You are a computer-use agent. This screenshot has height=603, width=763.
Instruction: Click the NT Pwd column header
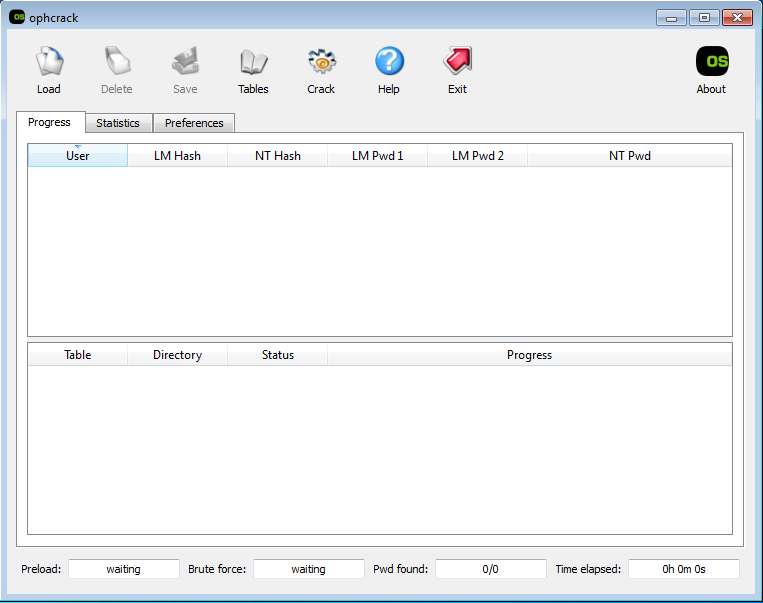tap(630, 156)
